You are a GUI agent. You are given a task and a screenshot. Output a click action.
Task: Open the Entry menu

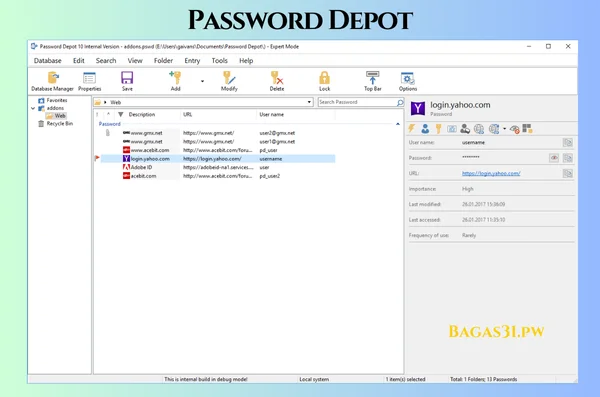point(192,60)
